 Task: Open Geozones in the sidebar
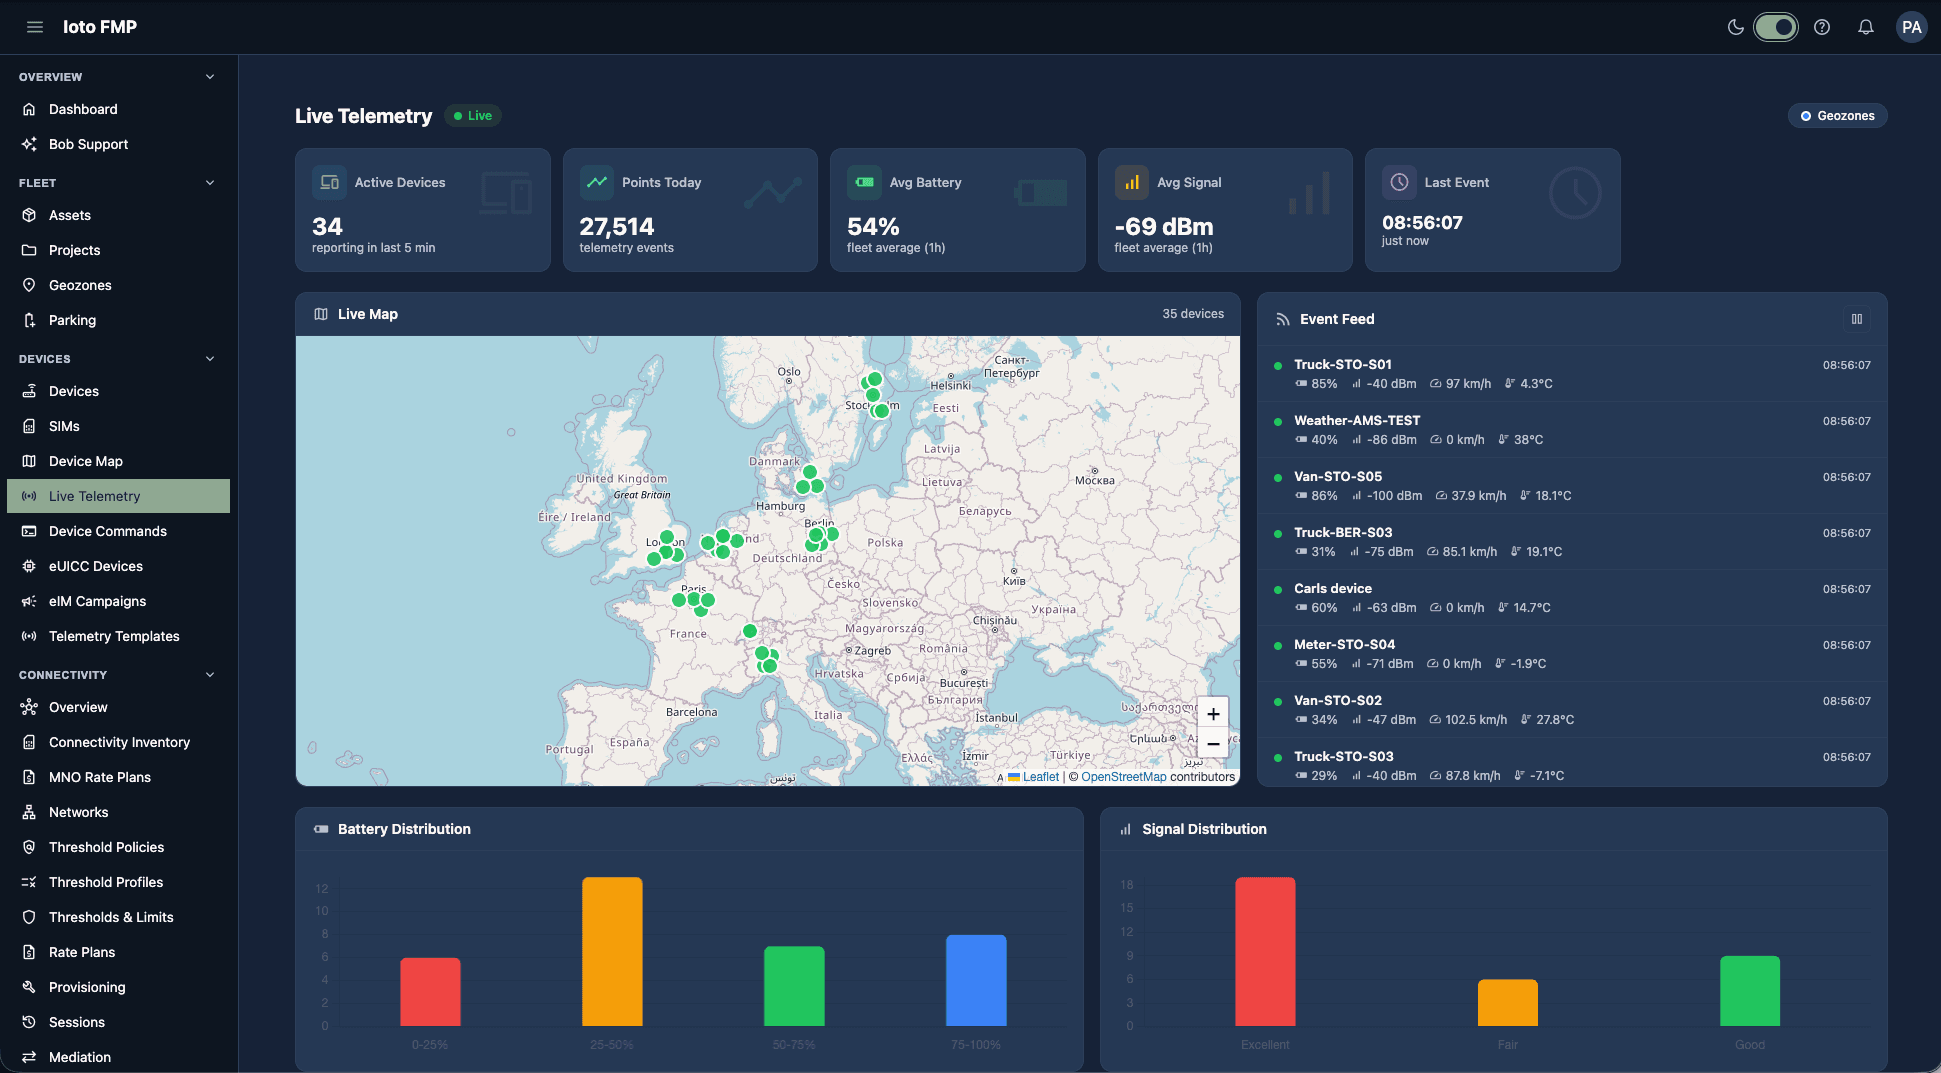[118, 285]
